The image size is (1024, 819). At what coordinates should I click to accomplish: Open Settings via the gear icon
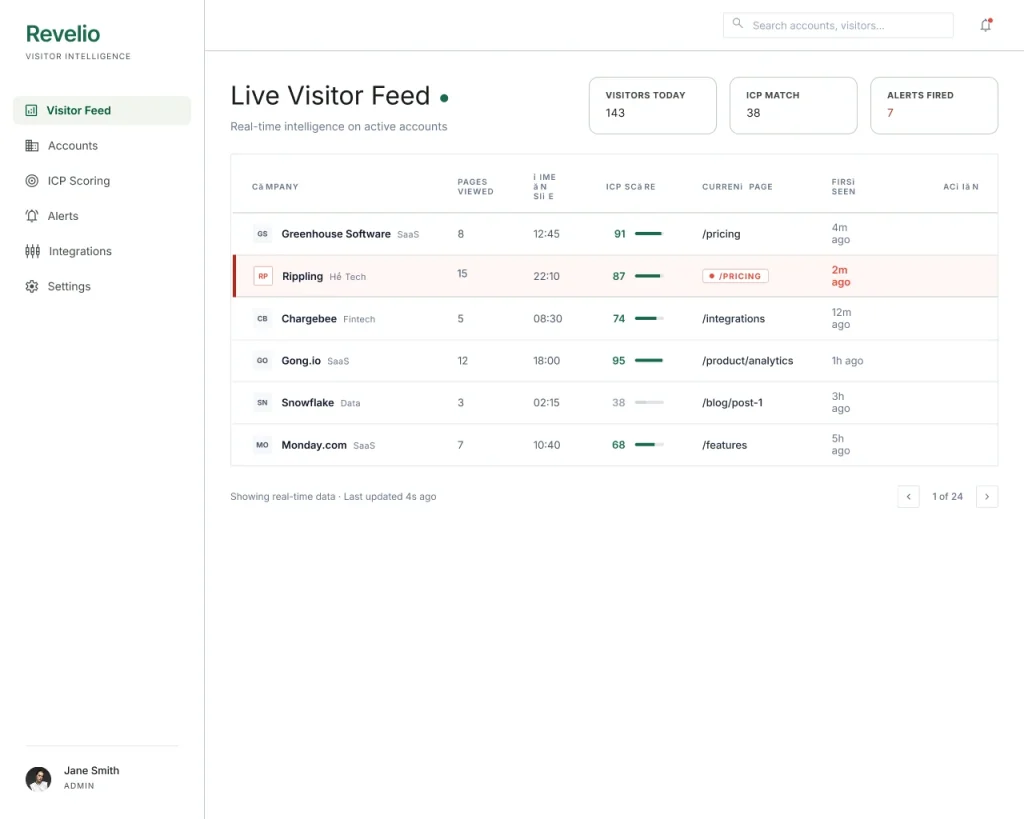click(x=31, y=287)
